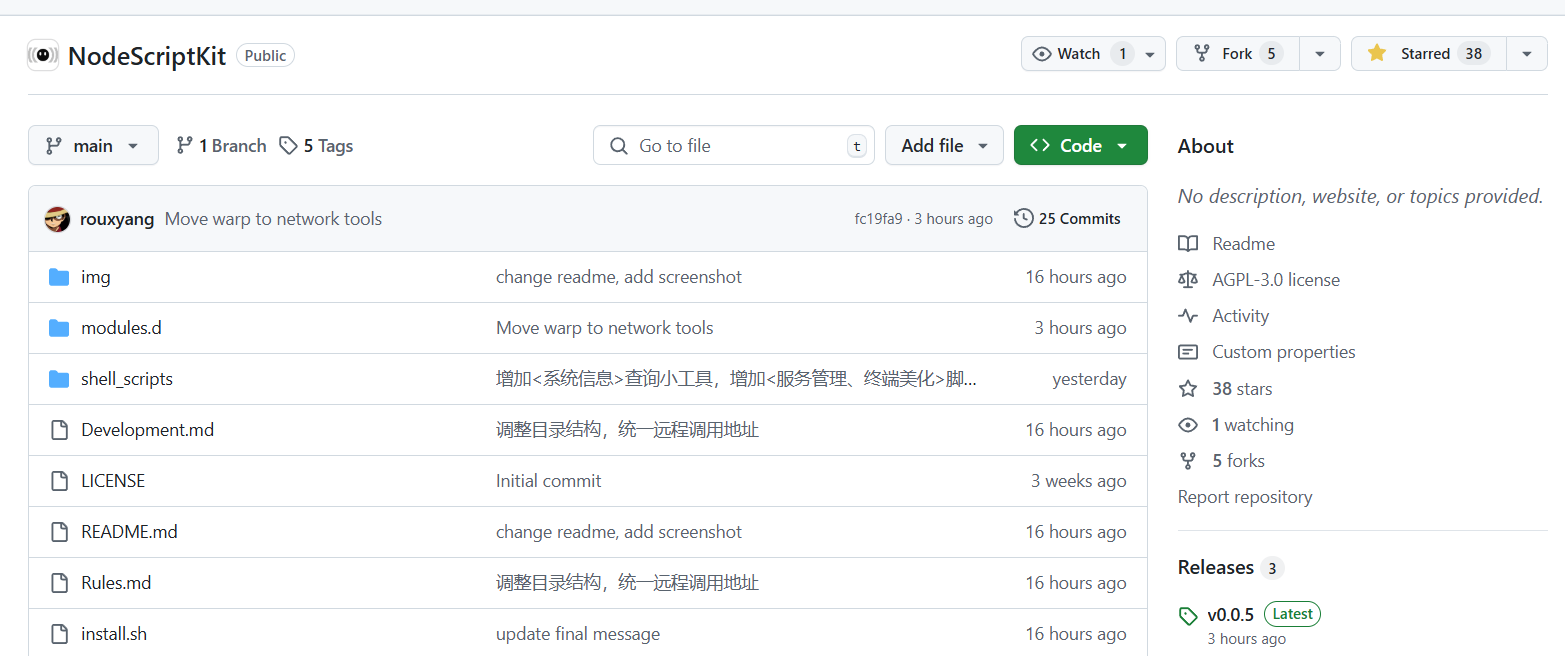Click commit hash fc19fa9

tap(878, 219)
